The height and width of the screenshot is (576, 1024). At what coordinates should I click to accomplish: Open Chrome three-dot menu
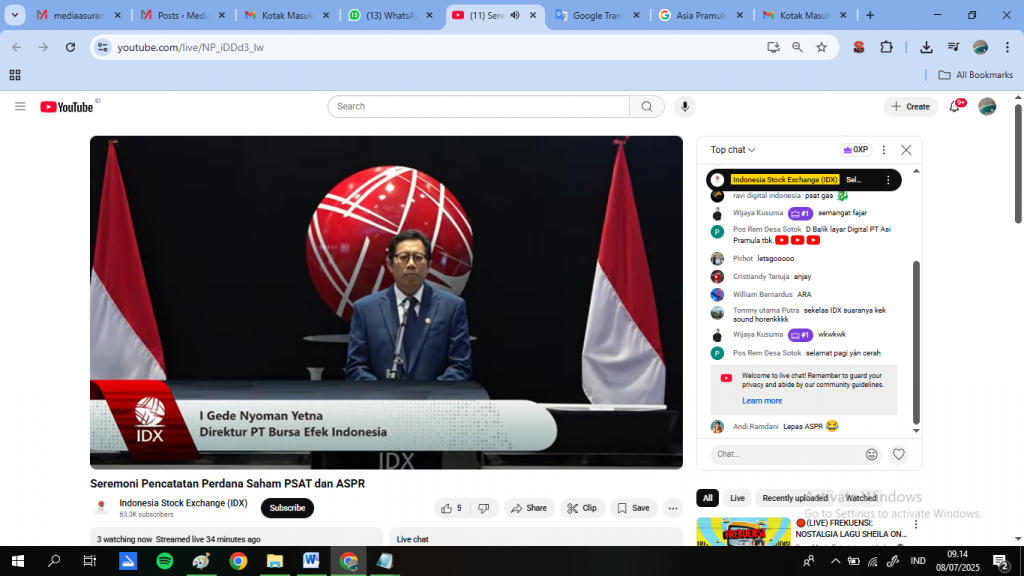tap(1008, 47)
